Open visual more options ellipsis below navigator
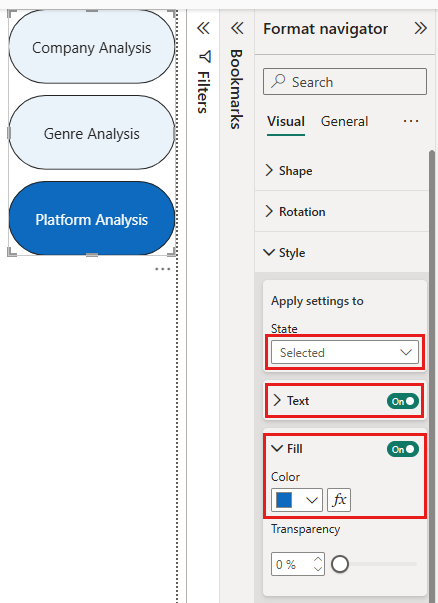 click(x=163, y=269)
